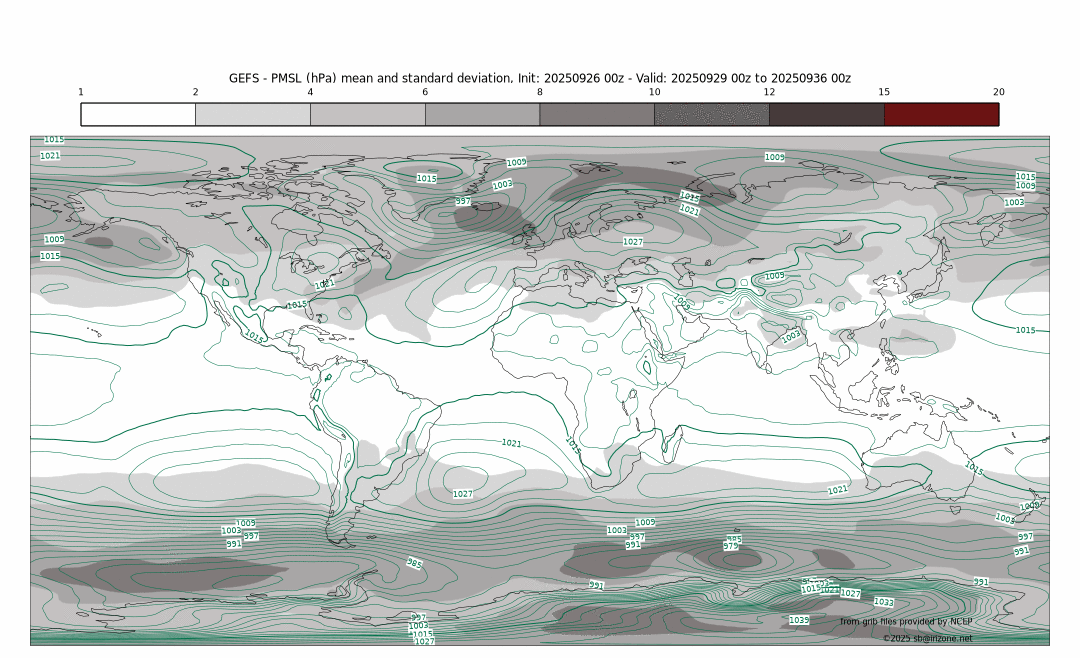Select the 1021 label in the southern Indian Ocean

click(838, 489)
